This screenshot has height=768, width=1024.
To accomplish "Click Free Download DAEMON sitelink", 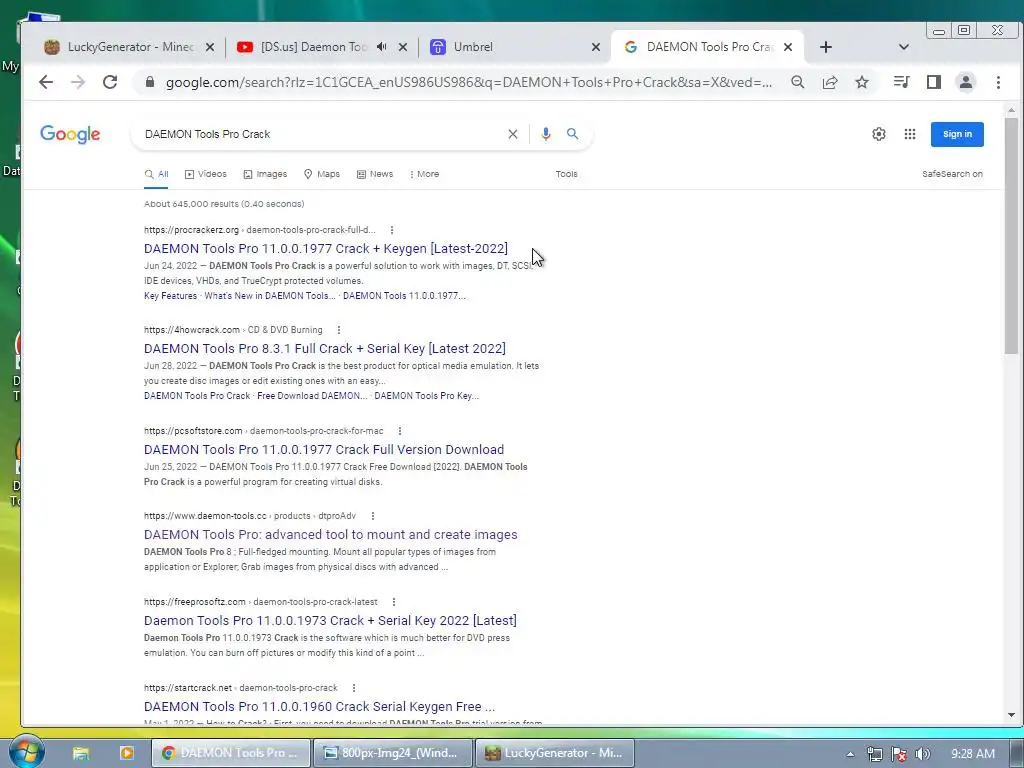I will [312, 396].
